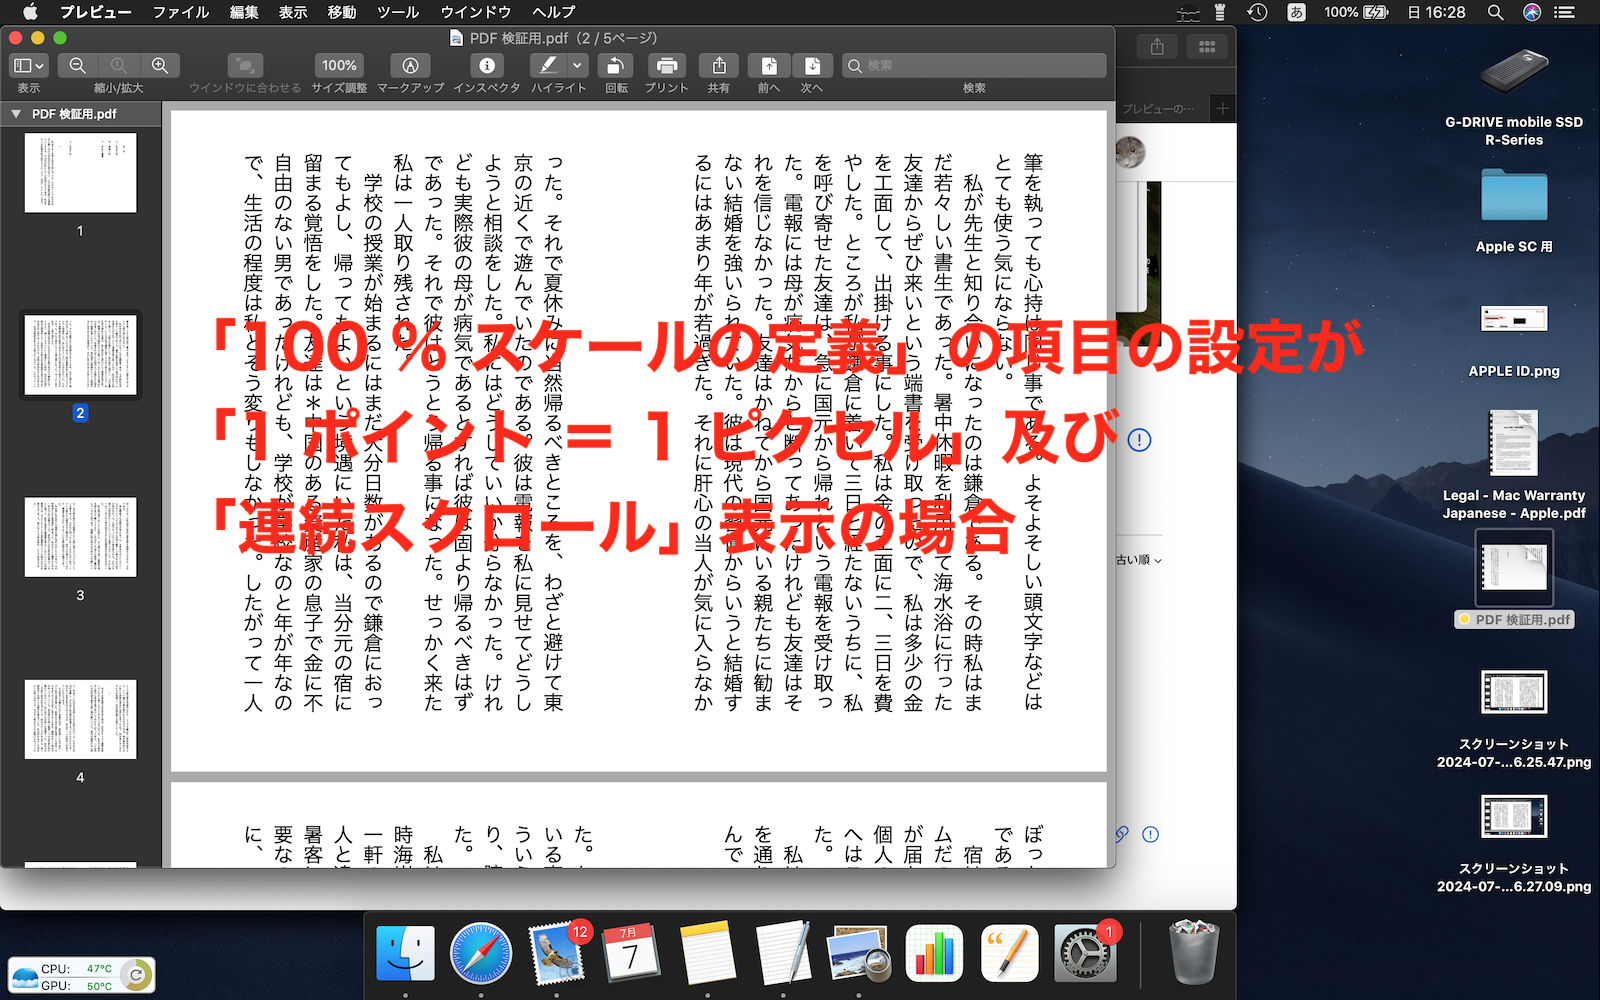The height and width of the screenshot is (1000, 1600).
Task: Open the Markup toolbar (マークアップ)
Action: click(x=410, y=65)
